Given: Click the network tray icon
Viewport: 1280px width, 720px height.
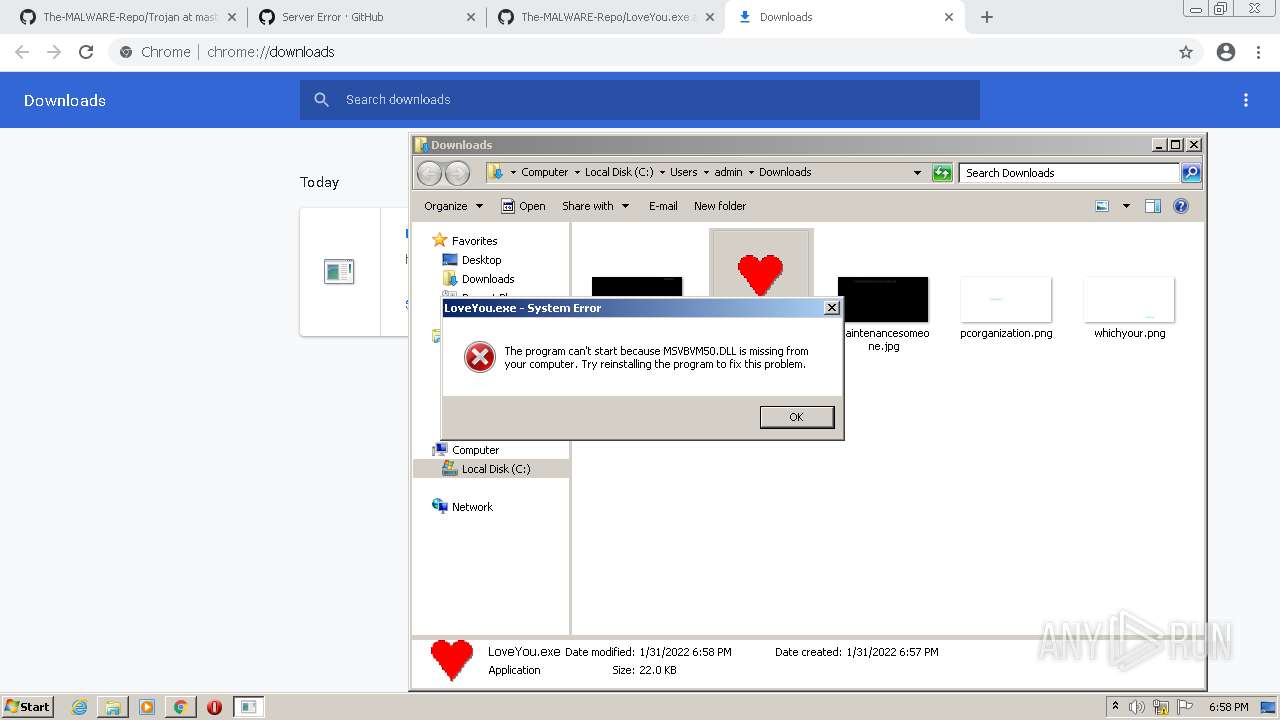Looking at the screenshot, I should click(x=1161, y=707).
